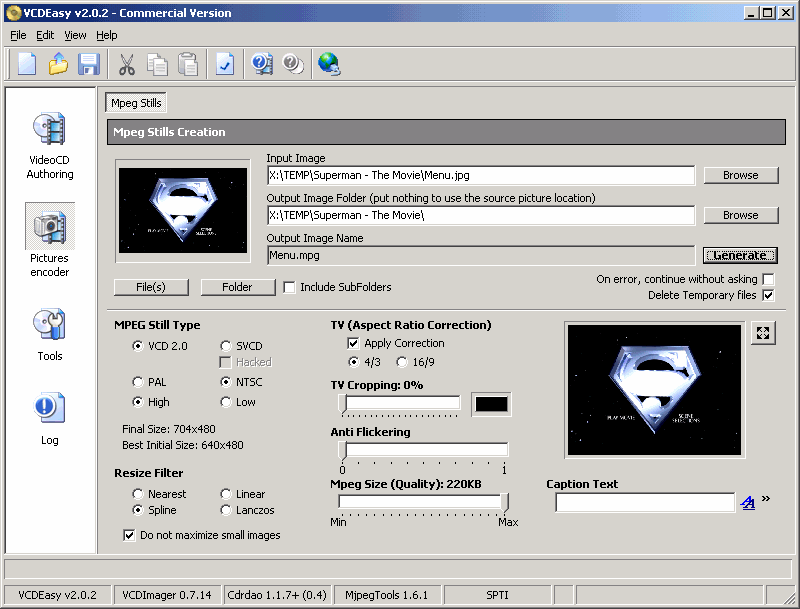
Task: Toggle Delete Temporary files checkbox
Action: click(x=768, y=295)
